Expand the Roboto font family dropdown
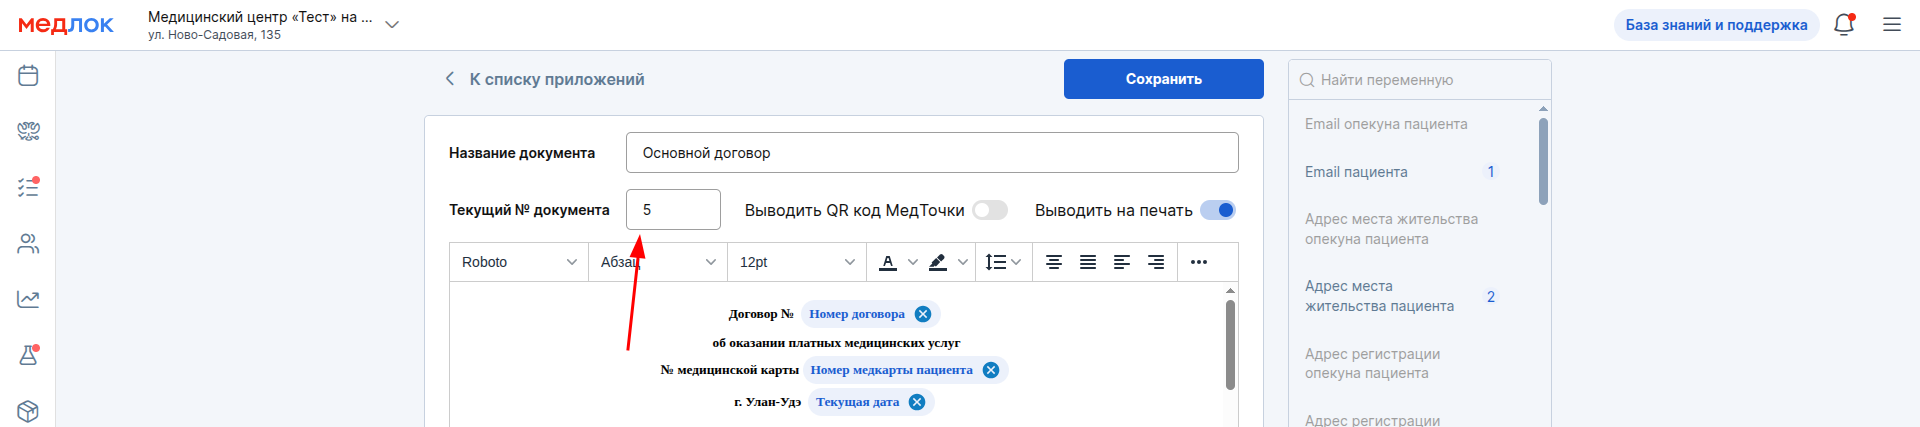The width and height of the screenshot is (1920, 427). [x=519, y=262]
